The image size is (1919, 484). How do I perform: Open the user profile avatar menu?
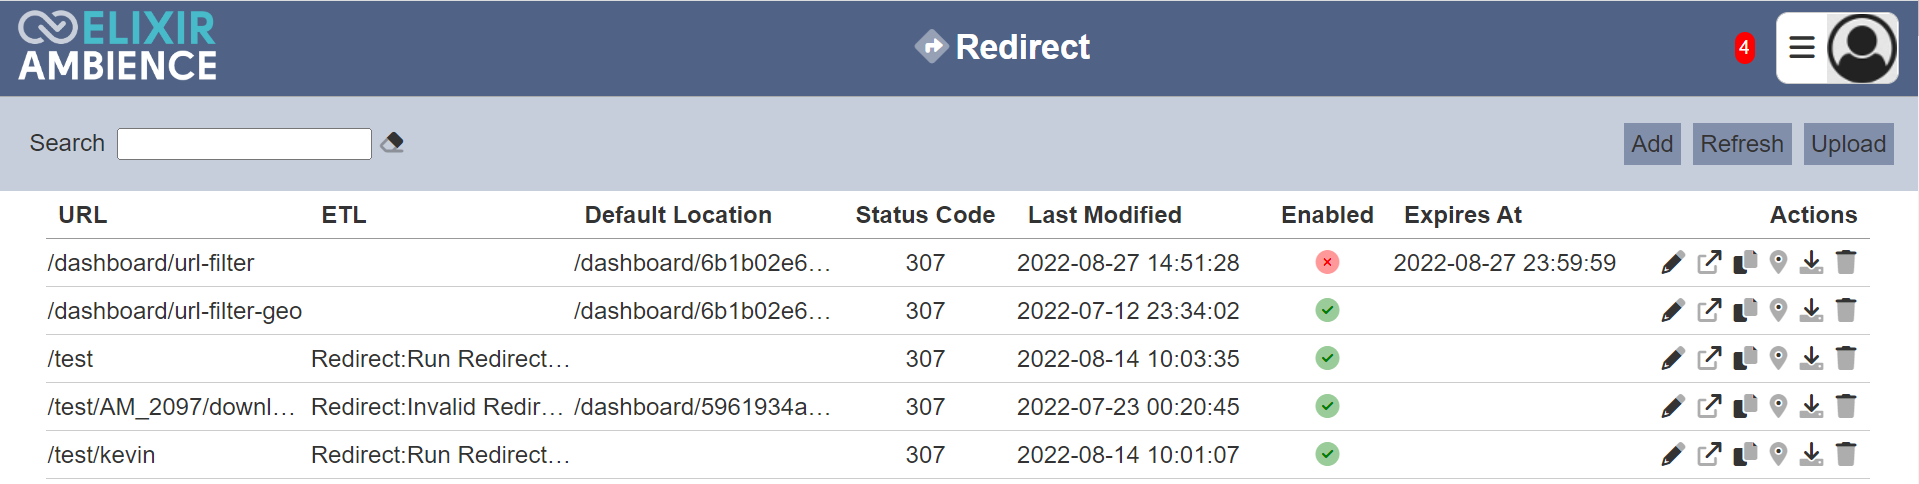point(1862,48)
